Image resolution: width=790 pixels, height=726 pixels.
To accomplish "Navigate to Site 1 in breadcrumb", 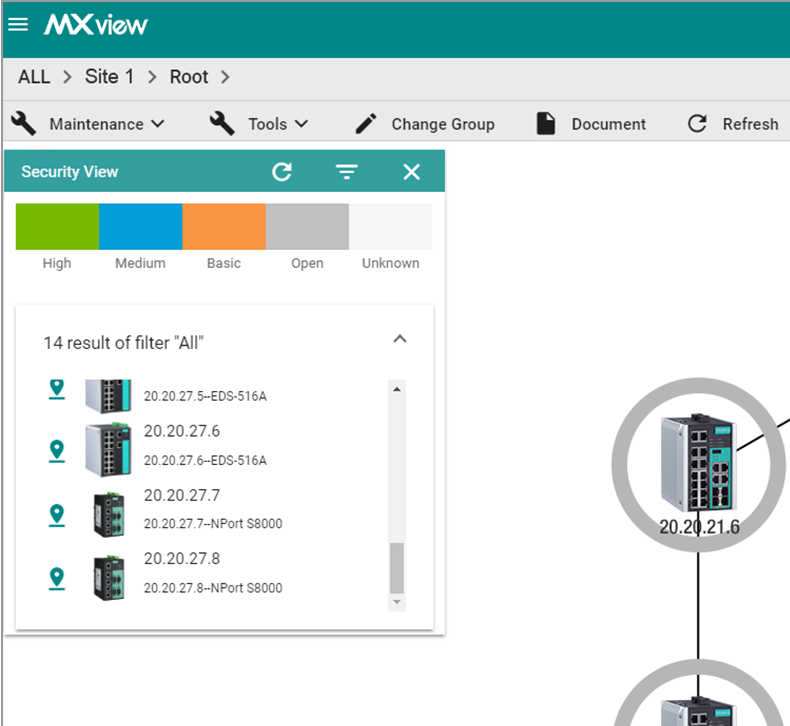I will (x=109, y=77).
